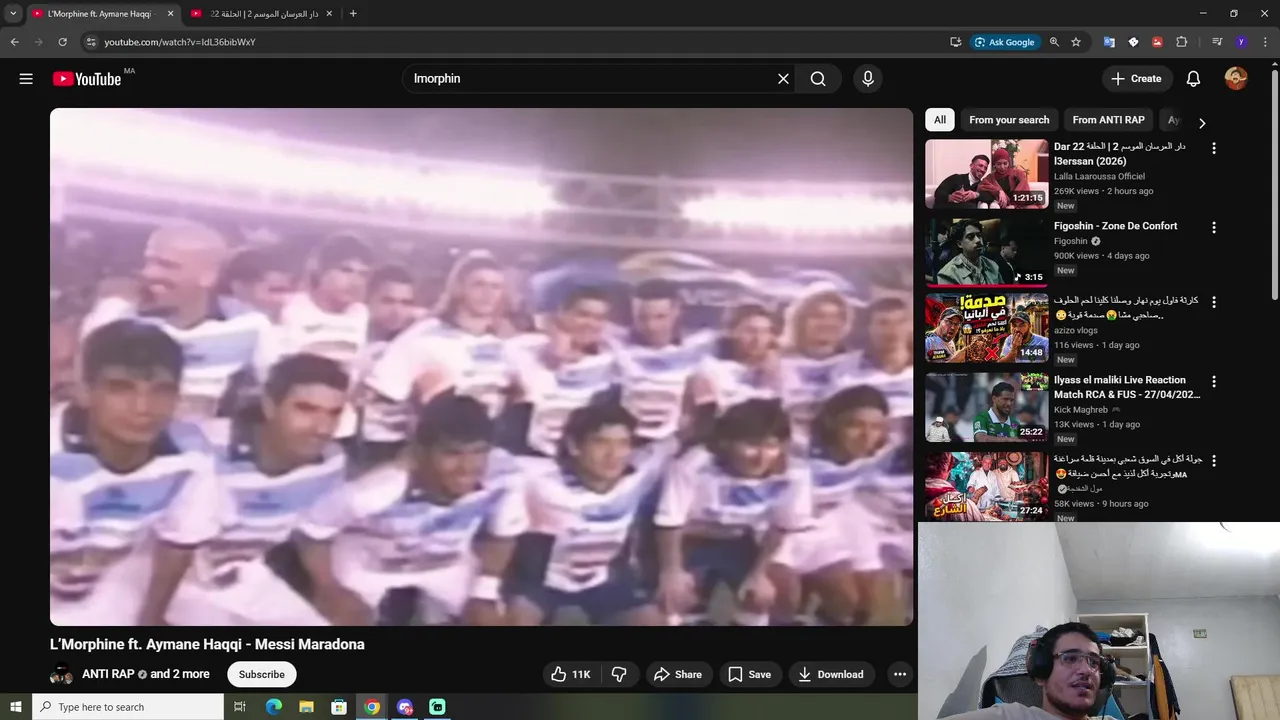Open options for Dar l3erssan video

tap(1214, 148)
